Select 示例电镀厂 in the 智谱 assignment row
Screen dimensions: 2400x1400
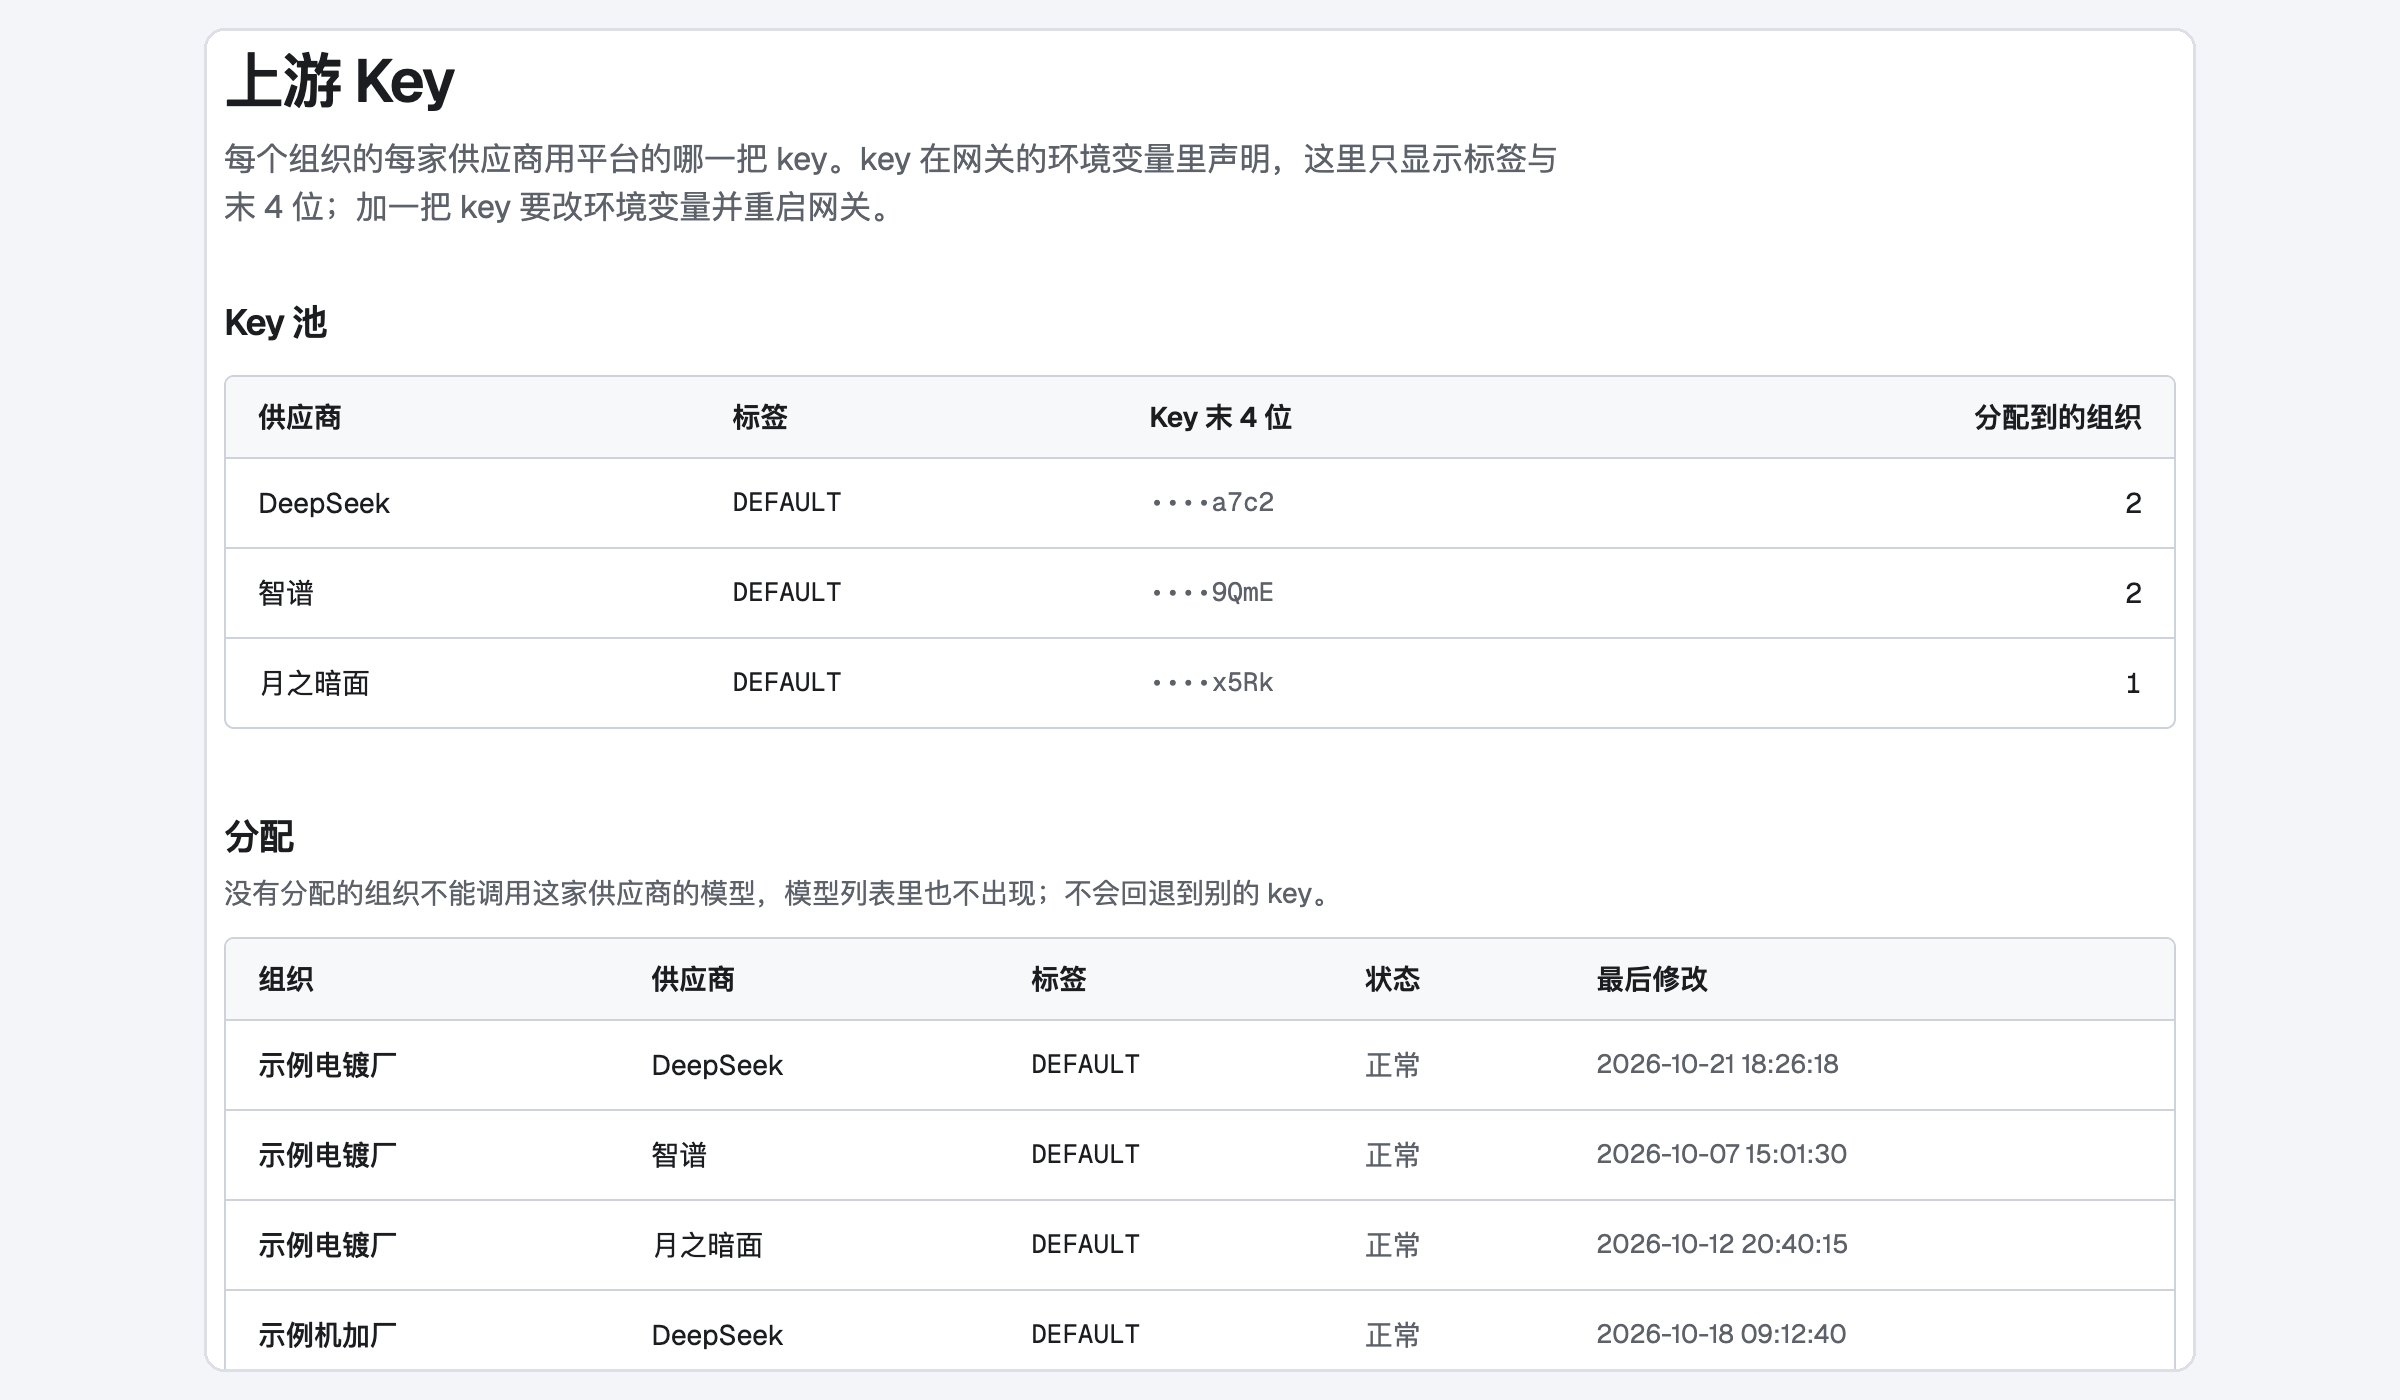[328, 1155]
